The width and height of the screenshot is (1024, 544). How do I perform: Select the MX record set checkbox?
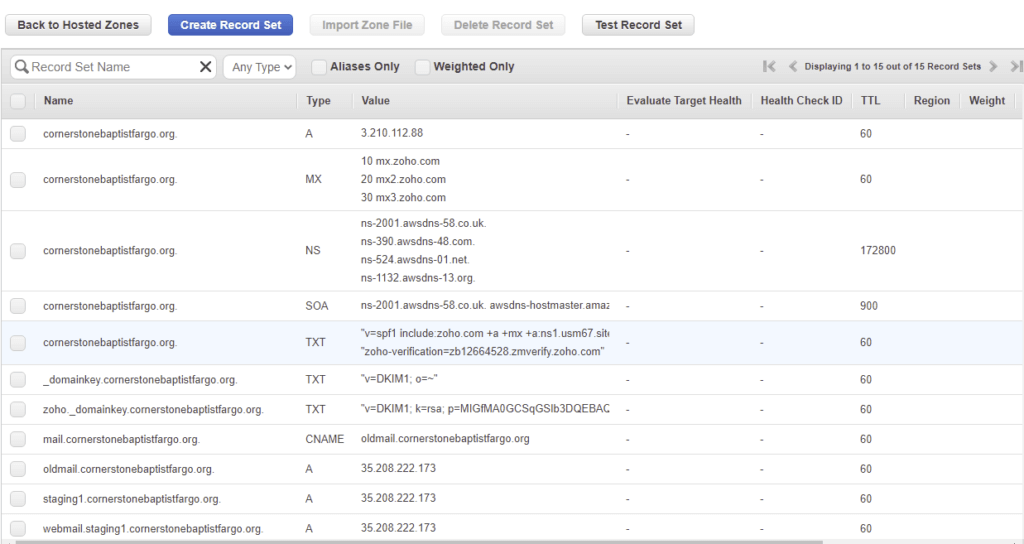click(x=18, y=180)
